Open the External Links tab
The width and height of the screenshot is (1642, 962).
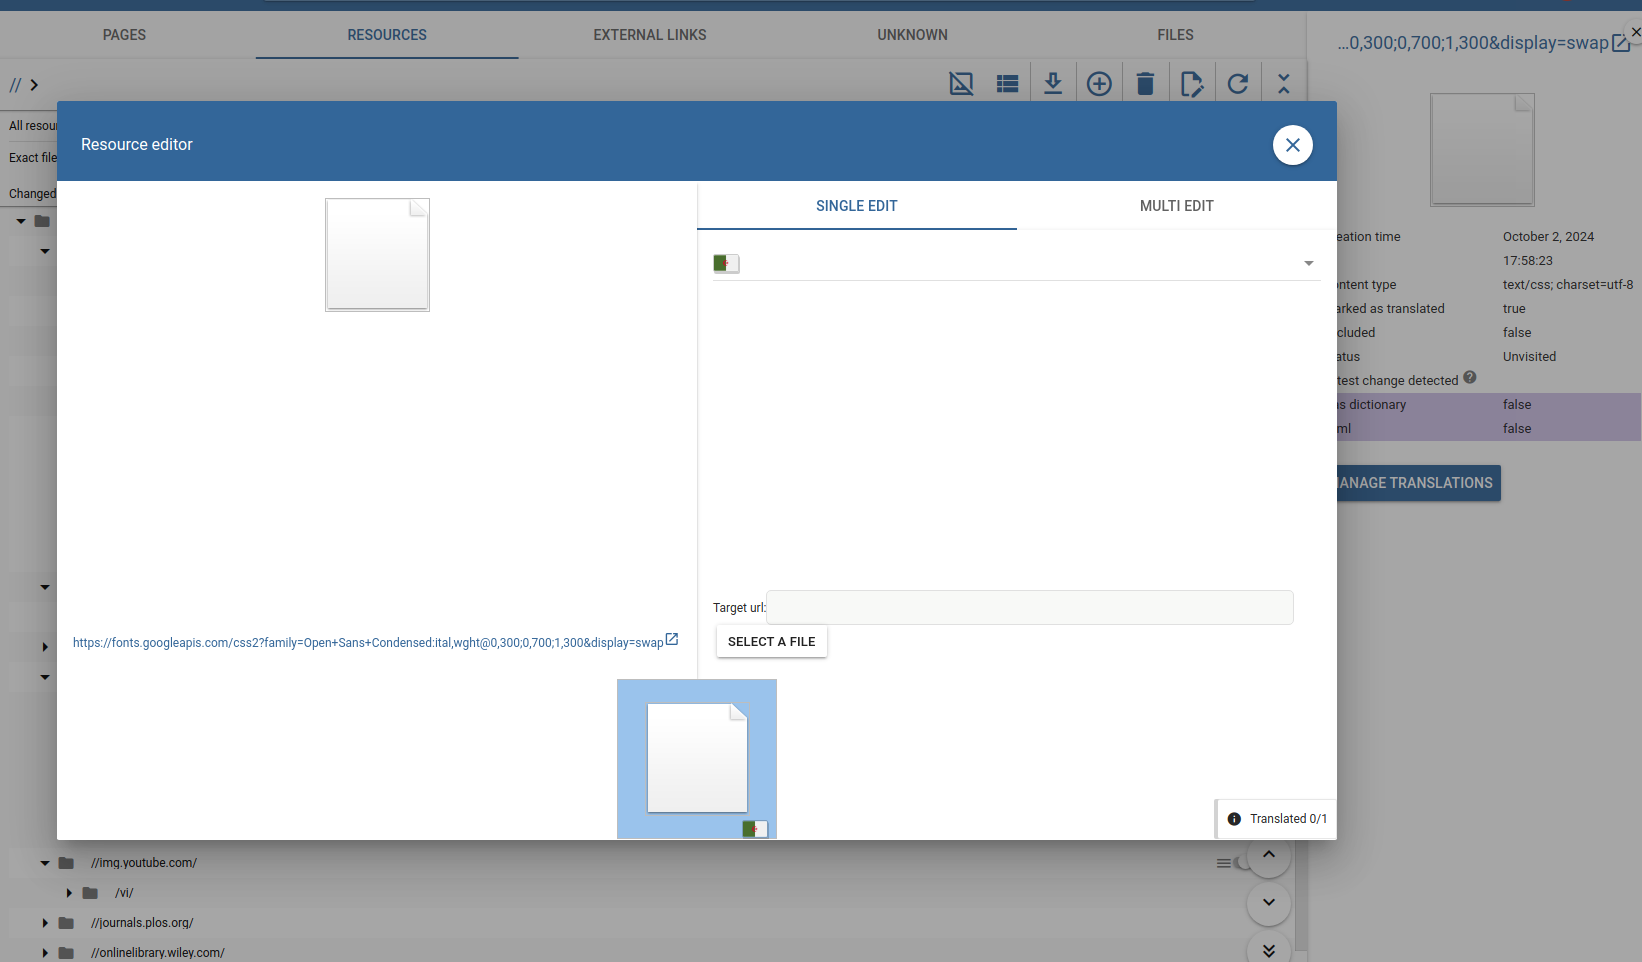click(650, 35)
